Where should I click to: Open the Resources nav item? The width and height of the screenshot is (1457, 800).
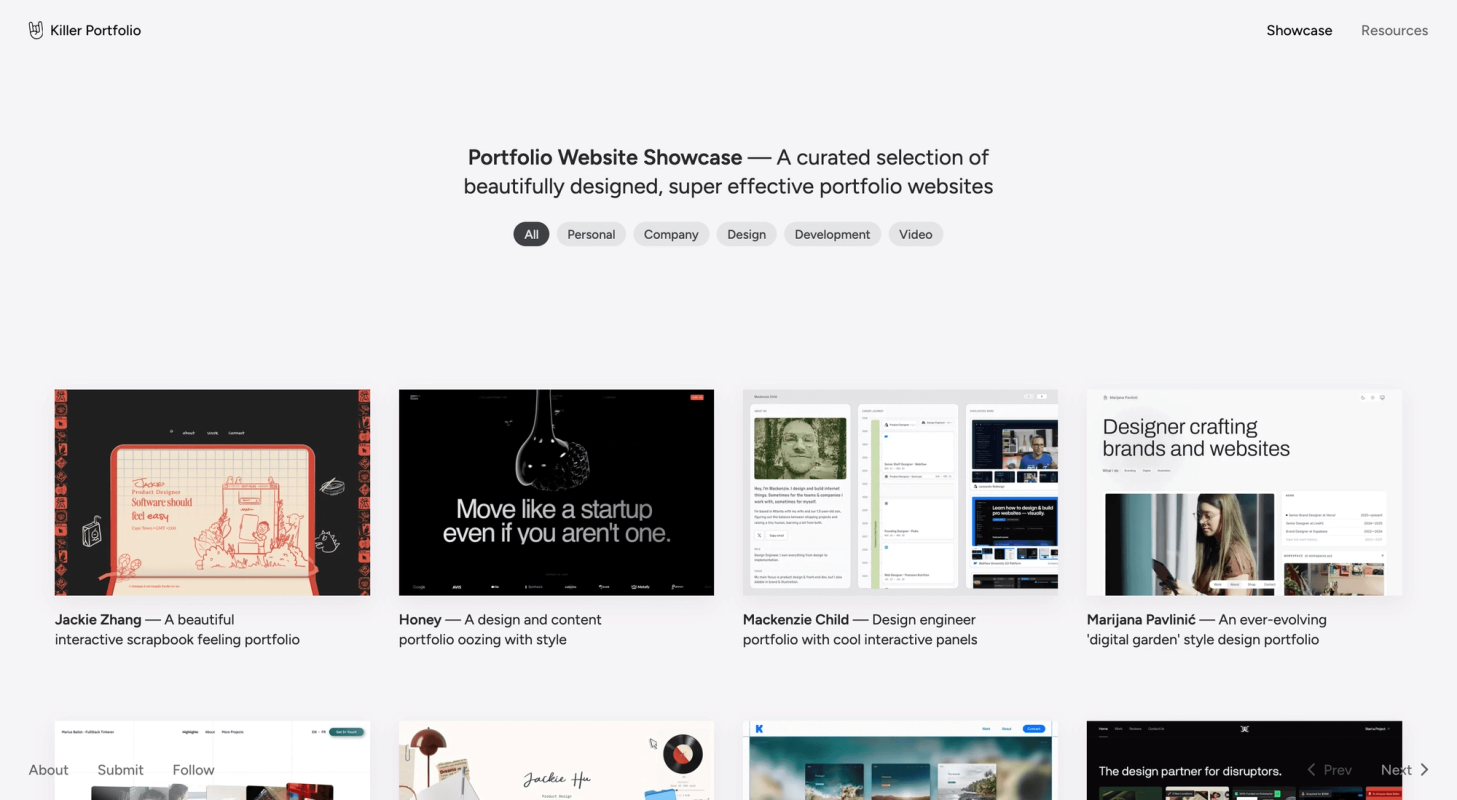click(1394, 30)
